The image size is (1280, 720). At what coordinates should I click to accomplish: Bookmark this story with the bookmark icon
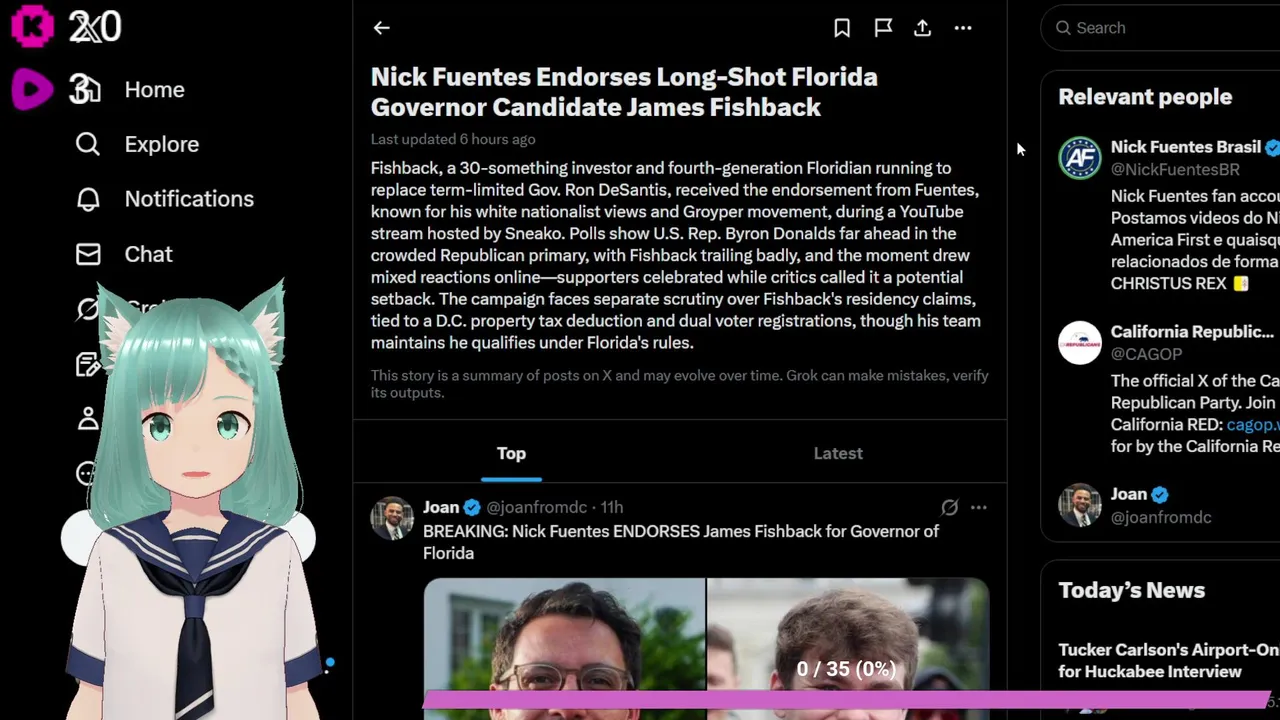pyautogui.click(x=842, y=28)
